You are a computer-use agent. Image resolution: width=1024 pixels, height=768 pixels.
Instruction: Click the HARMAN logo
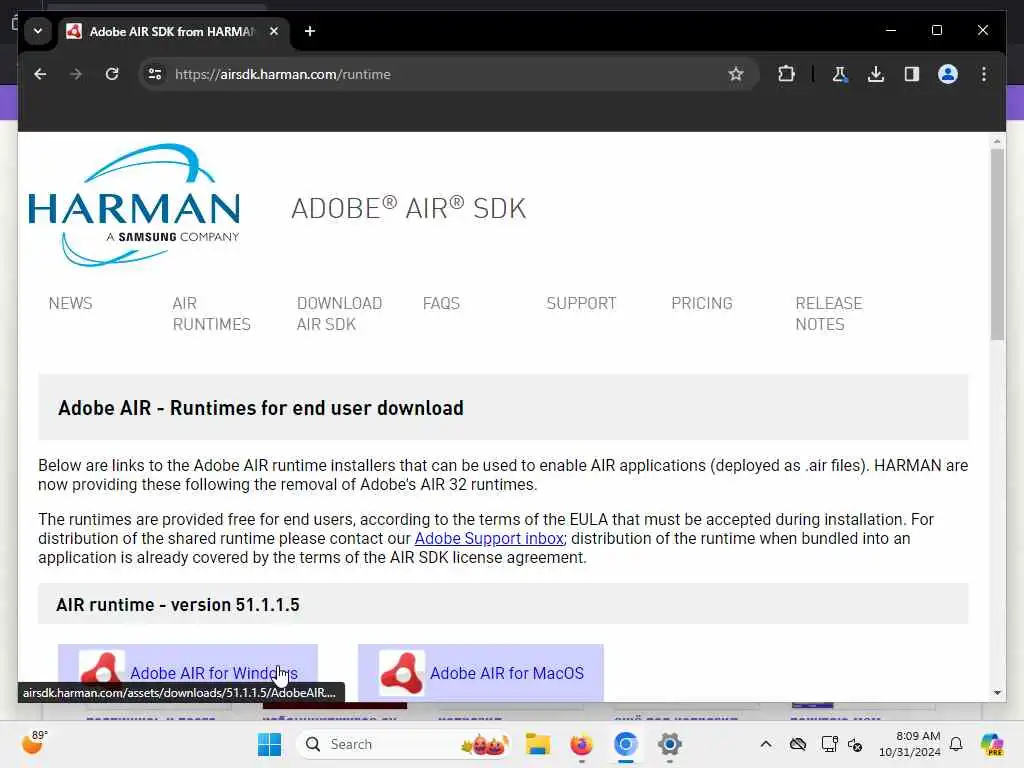(x=135, y=205)
